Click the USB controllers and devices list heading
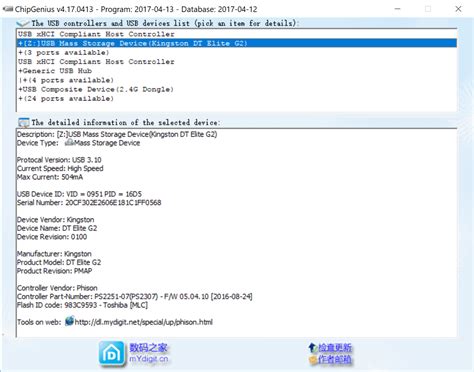Screen dimensions: 474x372 coord(165,23)
